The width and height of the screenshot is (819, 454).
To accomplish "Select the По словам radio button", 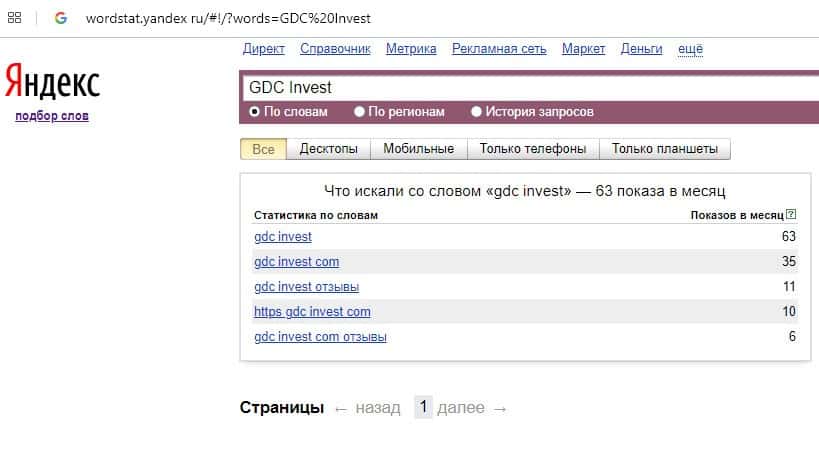I will coord(255,112).
